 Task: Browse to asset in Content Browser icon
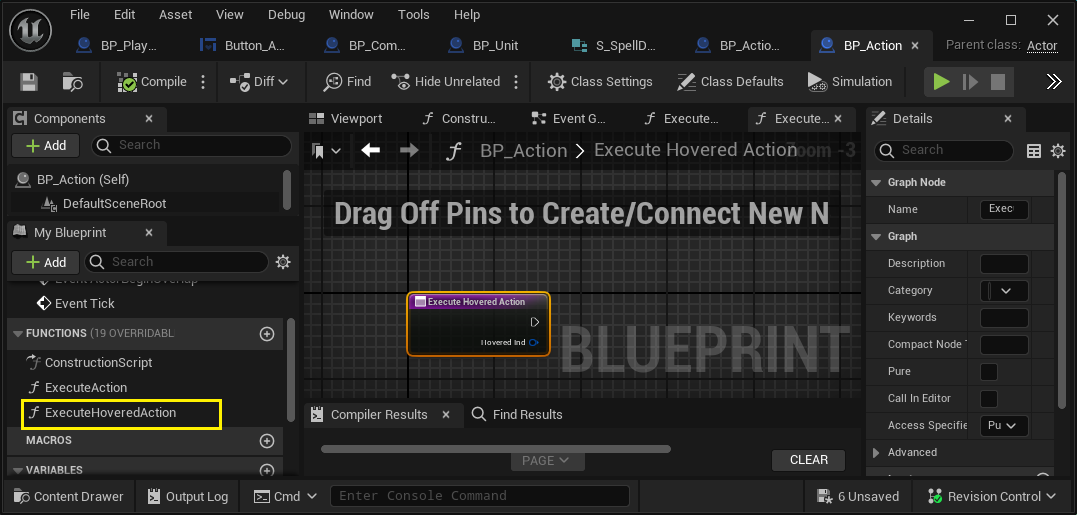pos(72,82)
